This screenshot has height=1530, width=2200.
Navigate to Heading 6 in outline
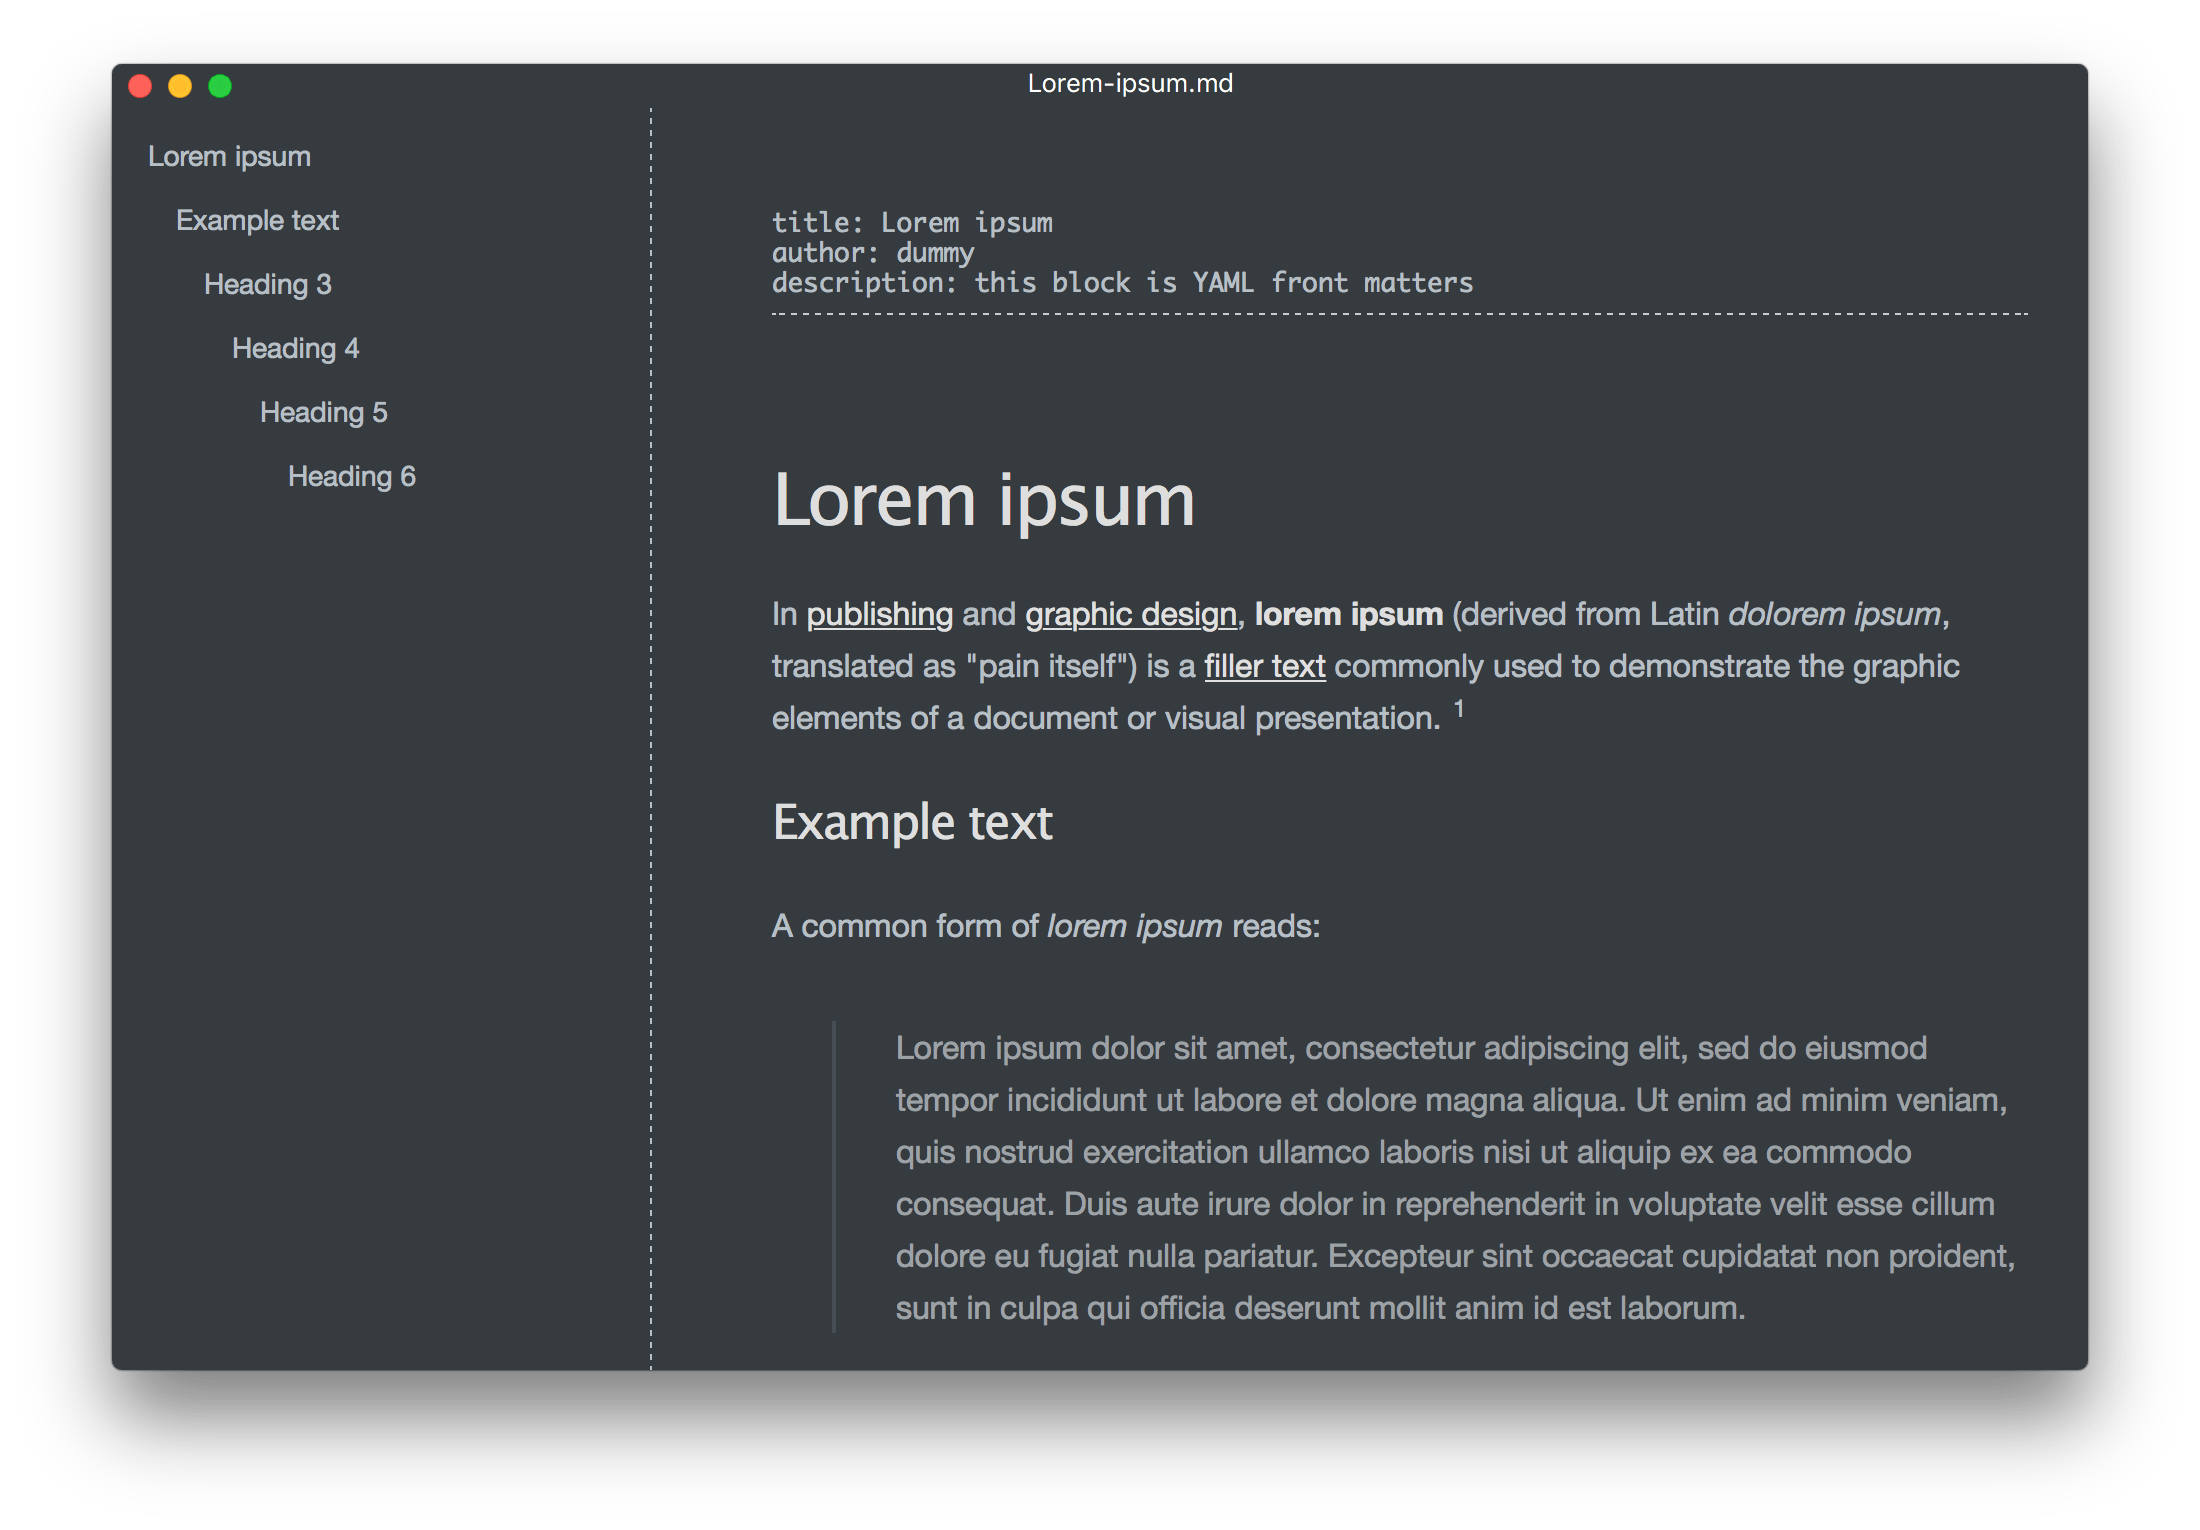(x=351, y=477)
